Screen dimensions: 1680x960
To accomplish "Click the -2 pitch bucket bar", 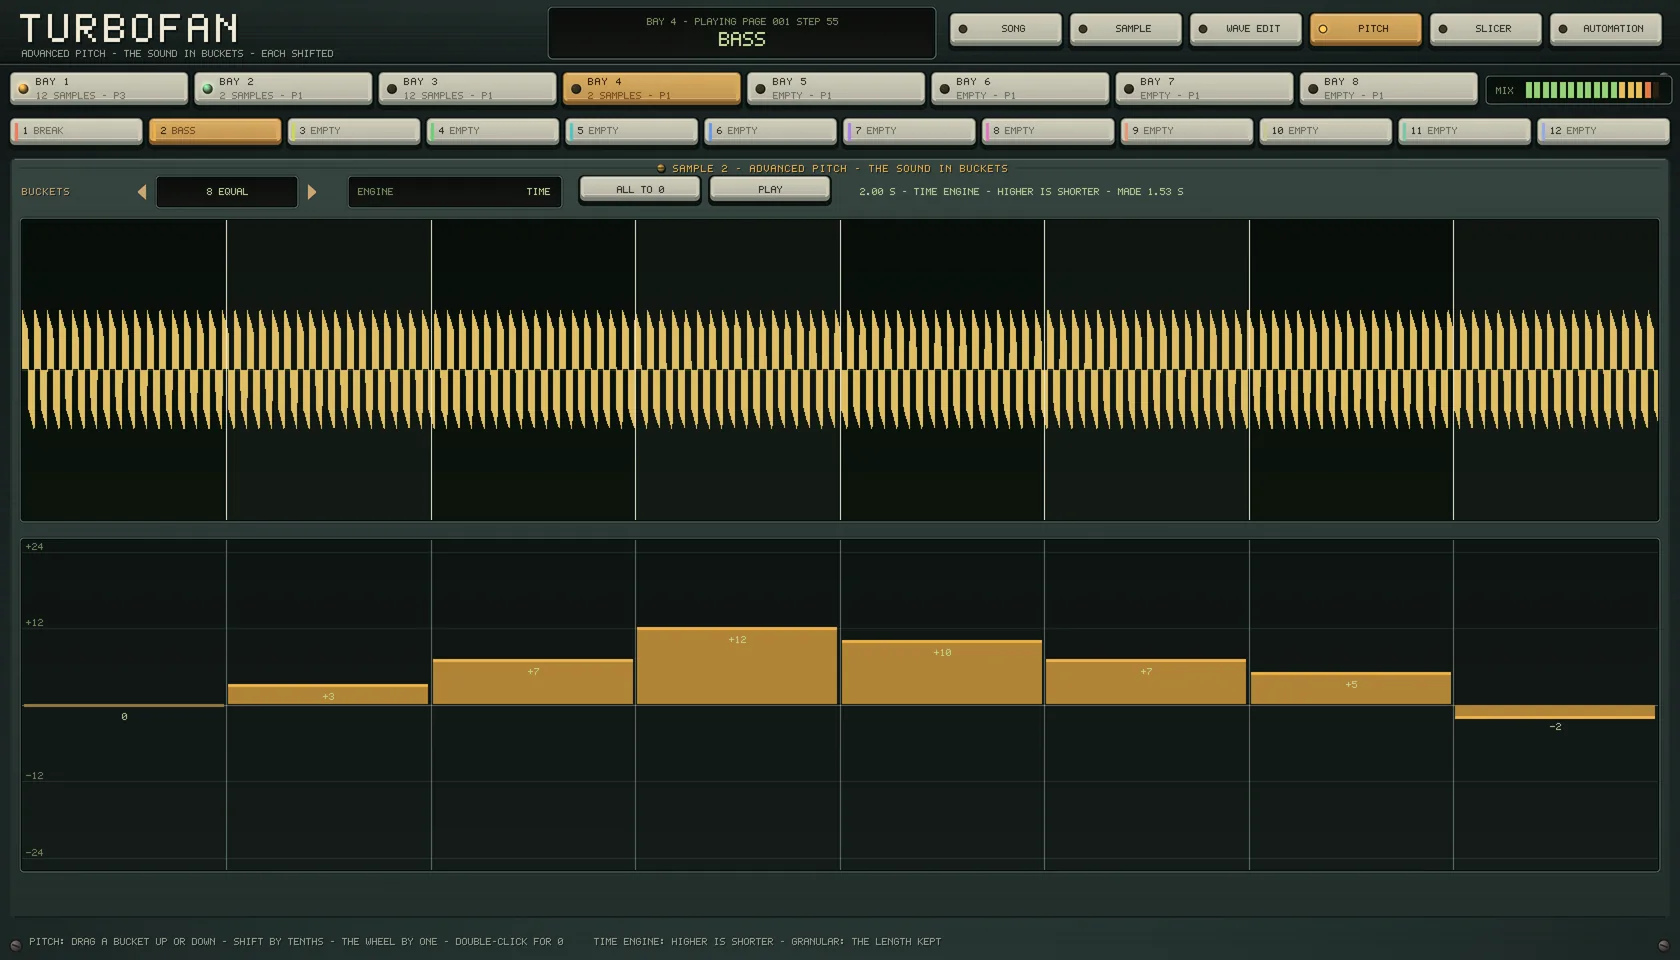I will [x=1555, y=712].
